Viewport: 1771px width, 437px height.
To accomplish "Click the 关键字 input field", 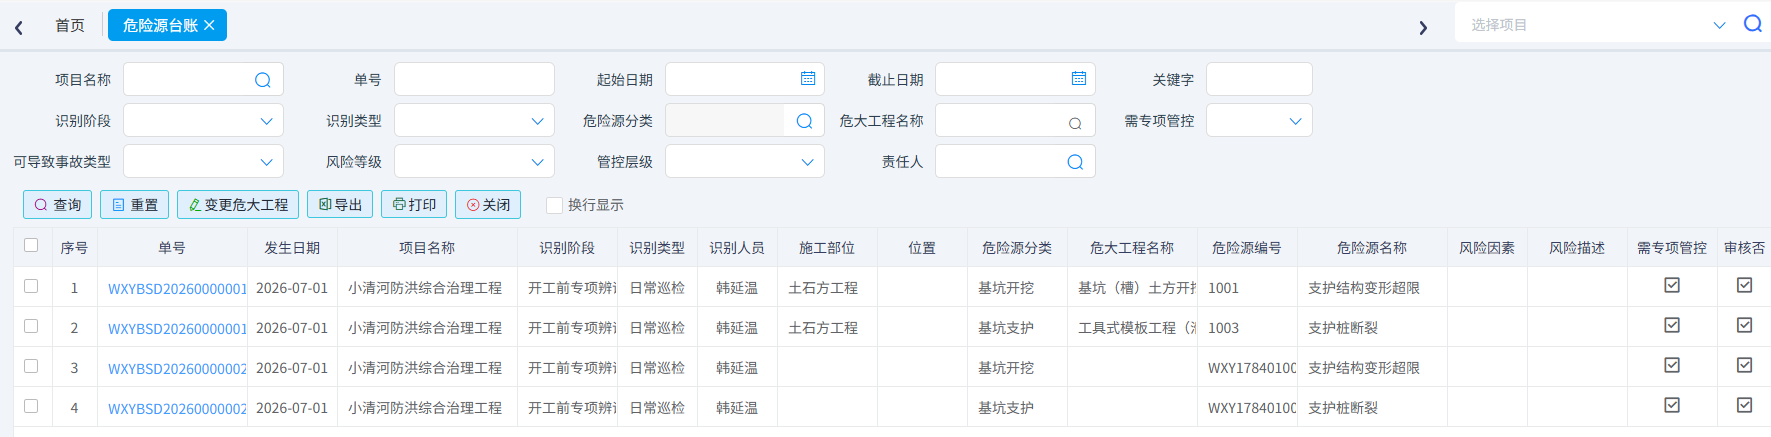I will pyautogui.click(x=1259, y=79).
